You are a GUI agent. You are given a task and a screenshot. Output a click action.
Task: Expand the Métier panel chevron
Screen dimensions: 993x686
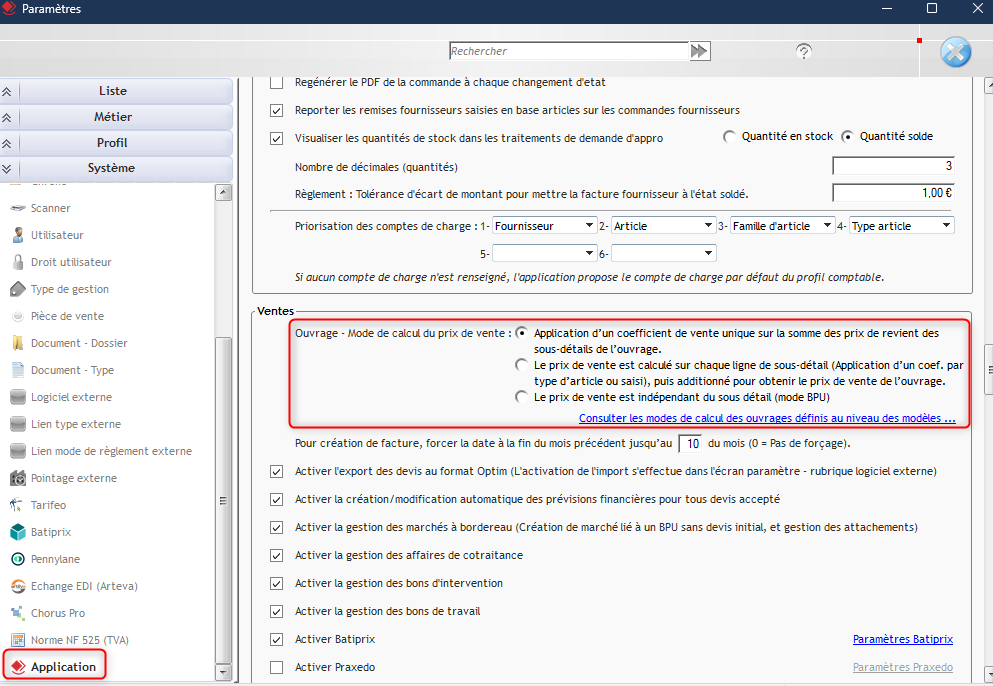(7, 117)
